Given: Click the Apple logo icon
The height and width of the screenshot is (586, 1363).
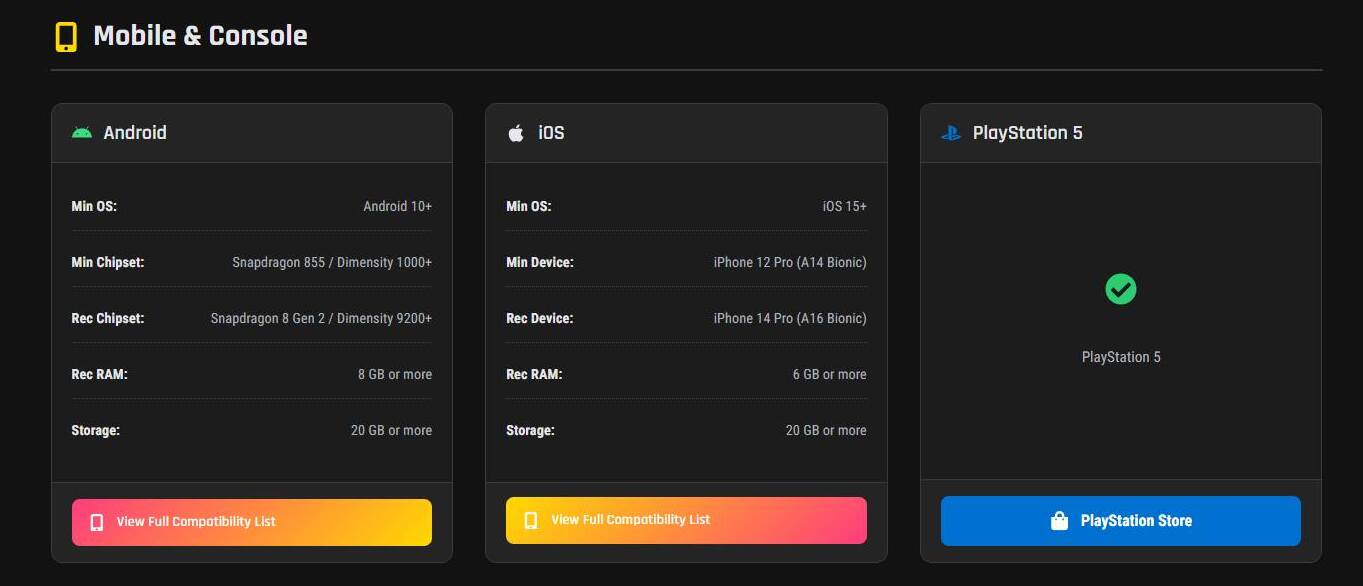Looking at the screenshot, I should pyautogui.click(x=516, y=133).
